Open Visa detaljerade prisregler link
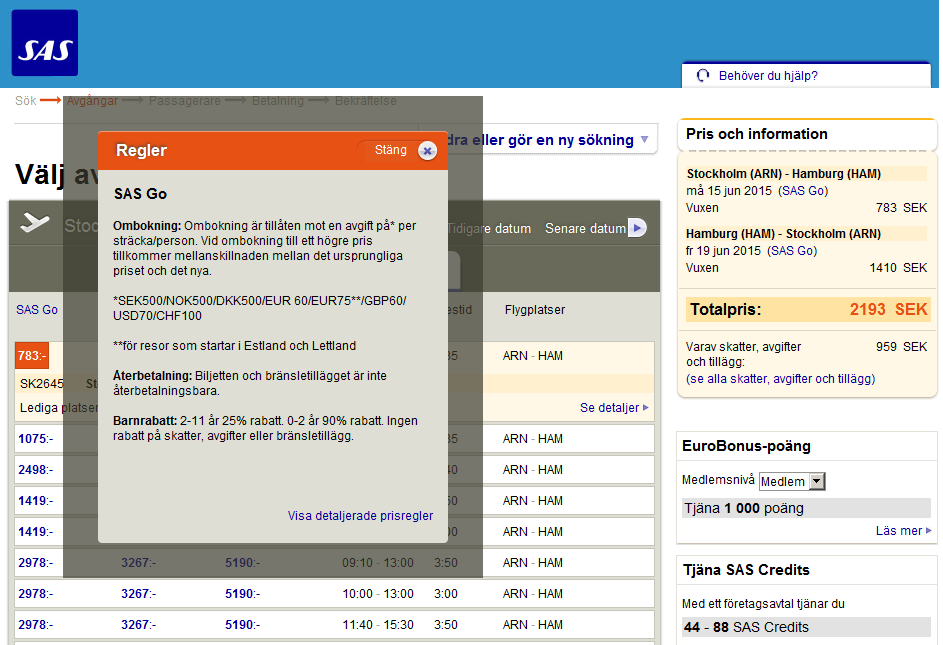Image resolution: width=943 pixels, height=645 pixels. tap(360, 516)
